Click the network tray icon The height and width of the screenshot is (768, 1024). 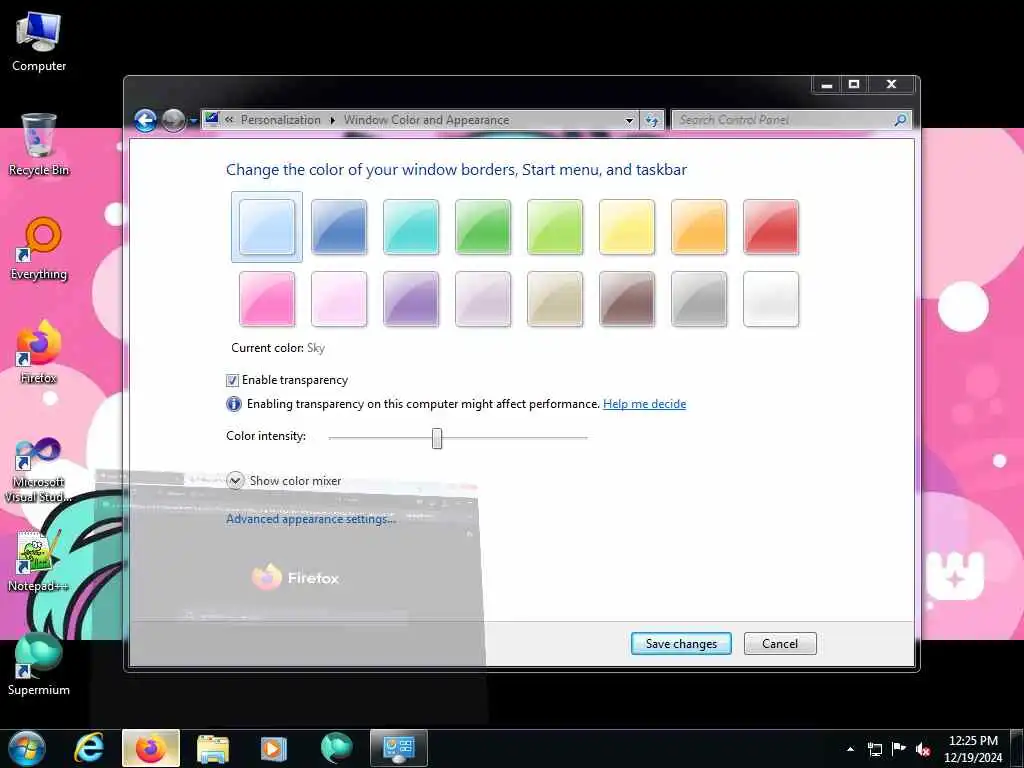point(874,749)
